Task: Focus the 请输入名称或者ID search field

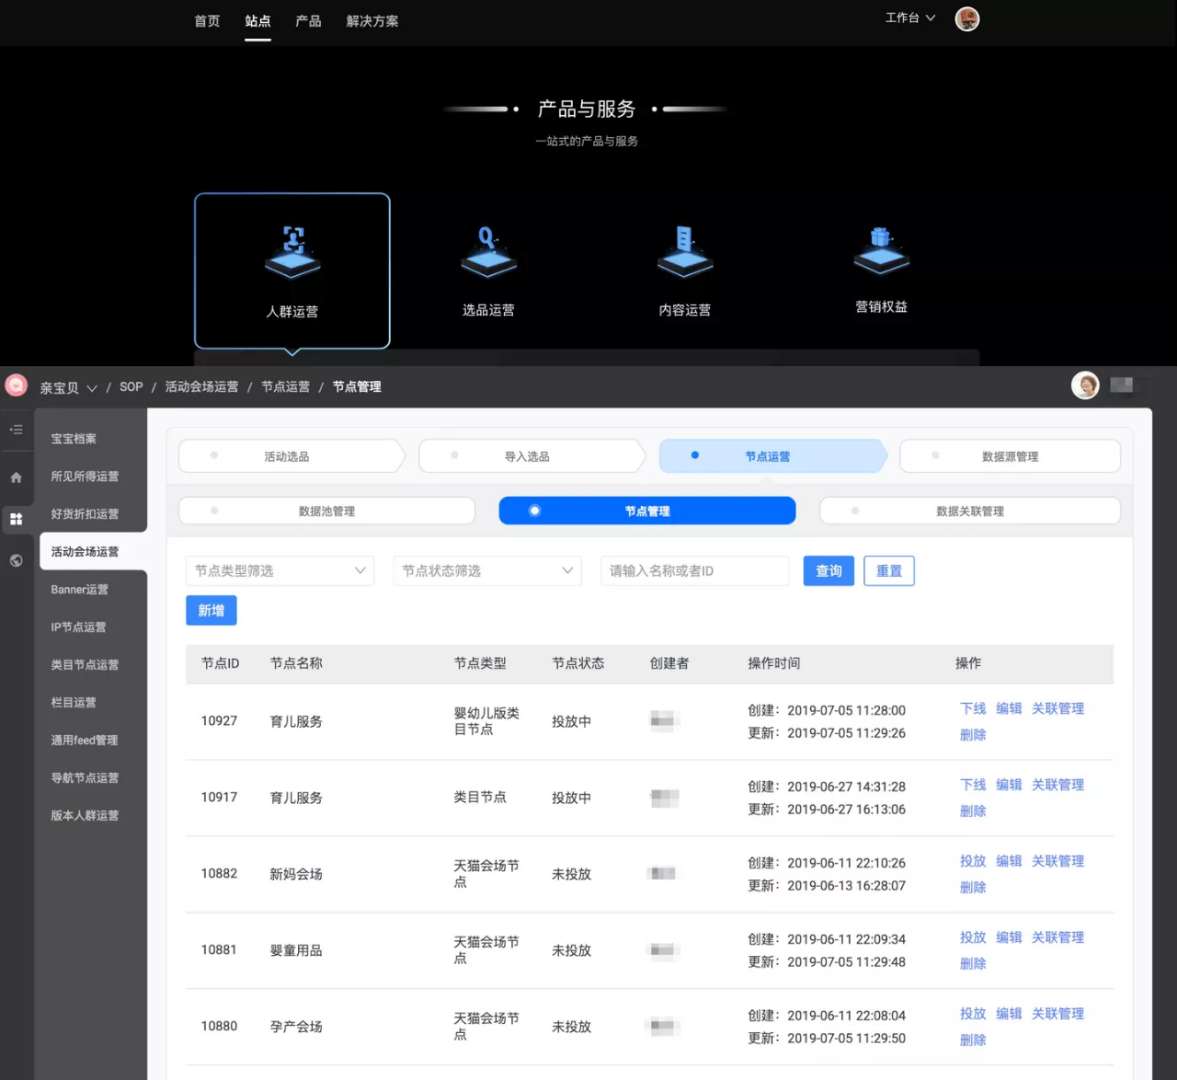Action: [x=694, y=570]
